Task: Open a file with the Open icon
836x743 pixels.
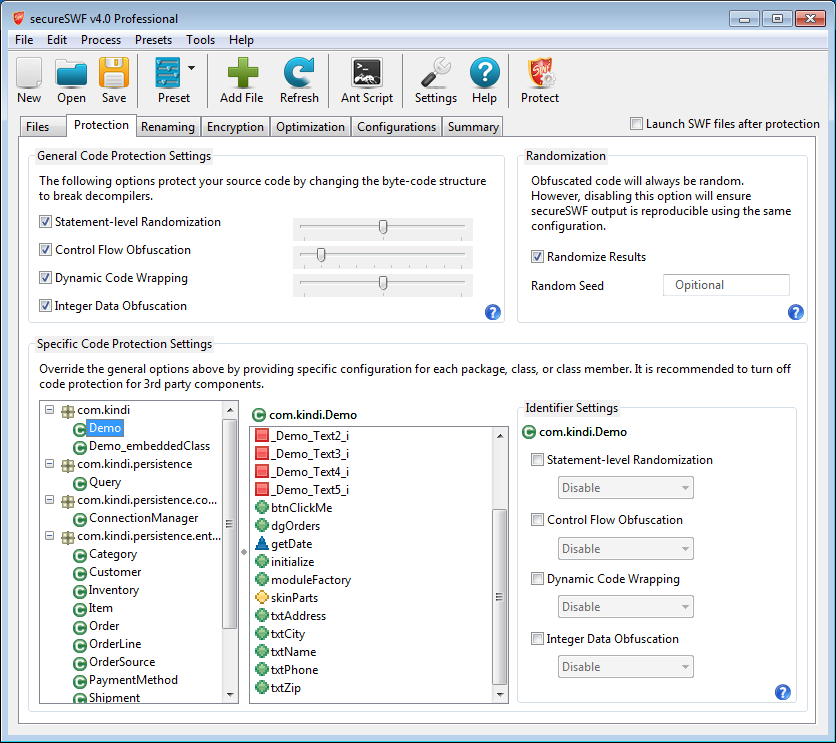Action: pos(71,76)
